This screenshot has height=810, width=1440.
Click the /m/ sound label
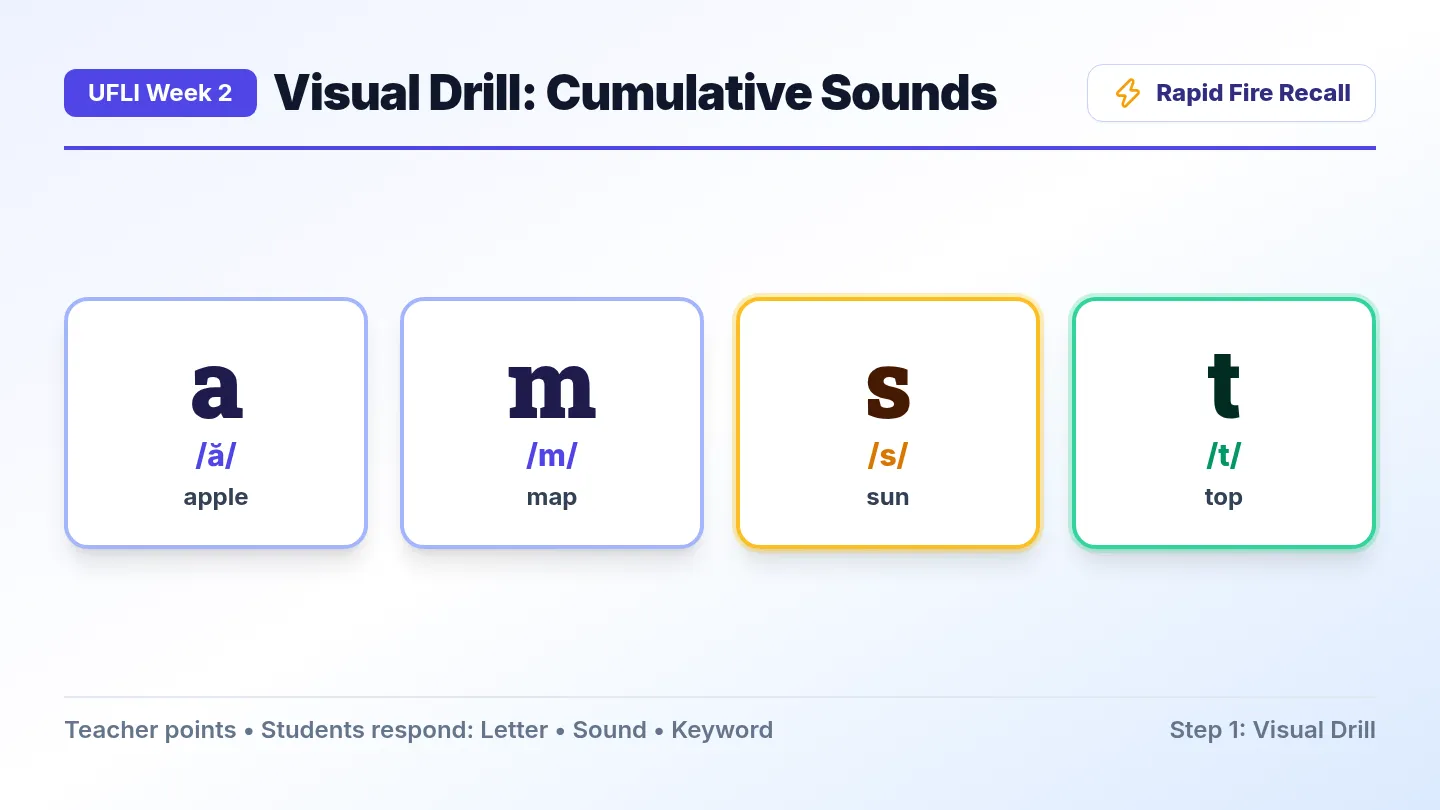[x=552, y=455]
